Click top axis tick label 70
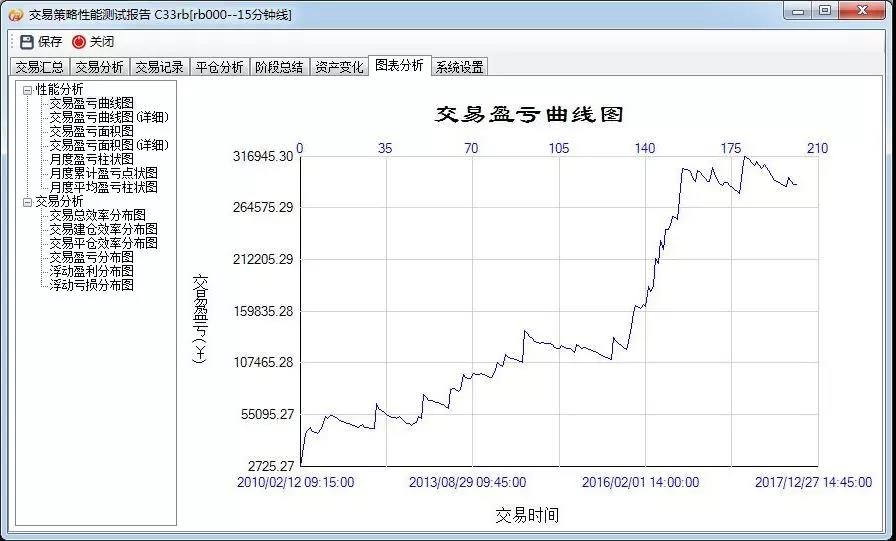This screenshot has width=896, height=541. click(471, 149)
